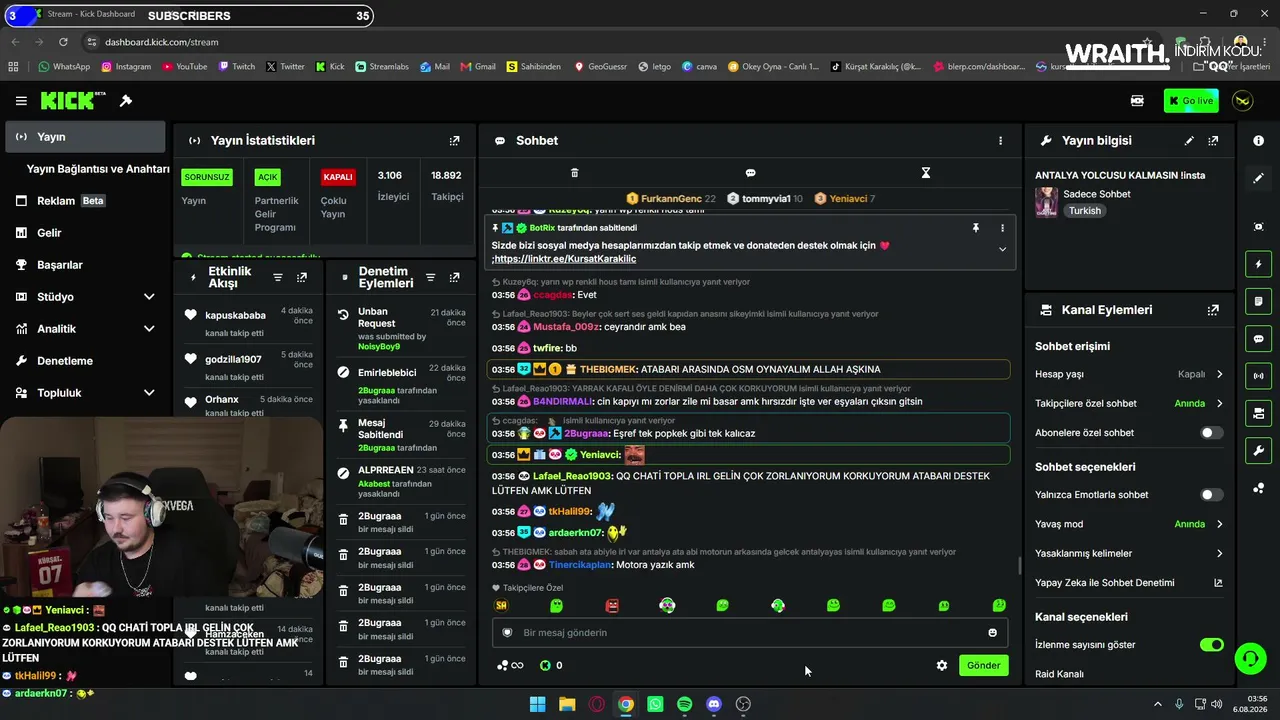Click the multistream icon left of Go live

1137,101
